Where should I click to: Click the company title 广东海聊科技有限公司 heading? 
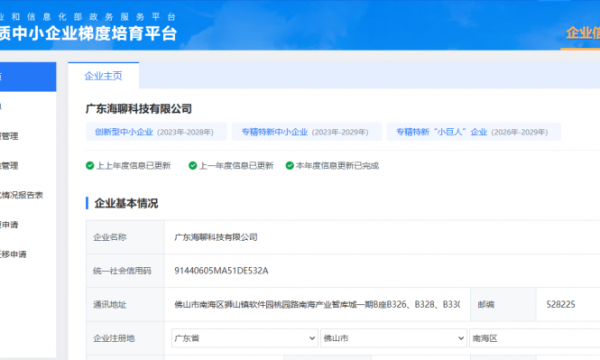(139, 109)
